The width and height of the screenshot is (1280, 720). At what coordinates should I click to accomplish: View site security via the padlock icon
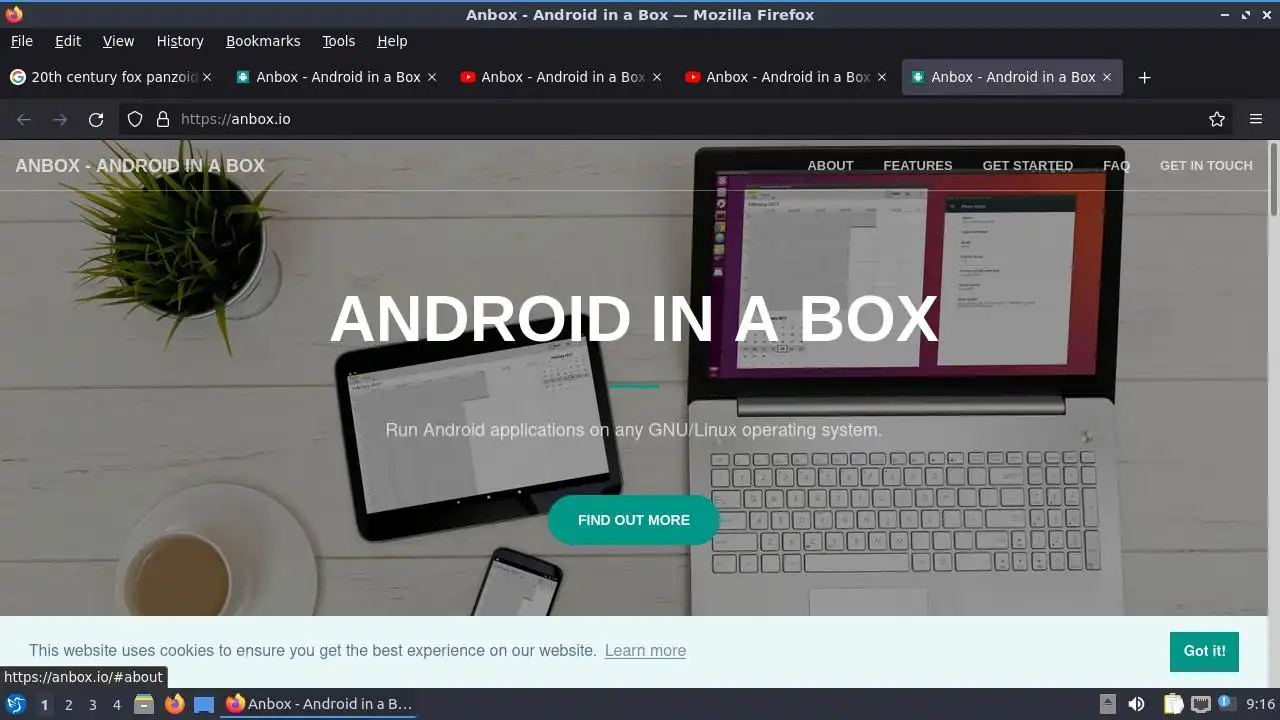(x=163, y=119)
